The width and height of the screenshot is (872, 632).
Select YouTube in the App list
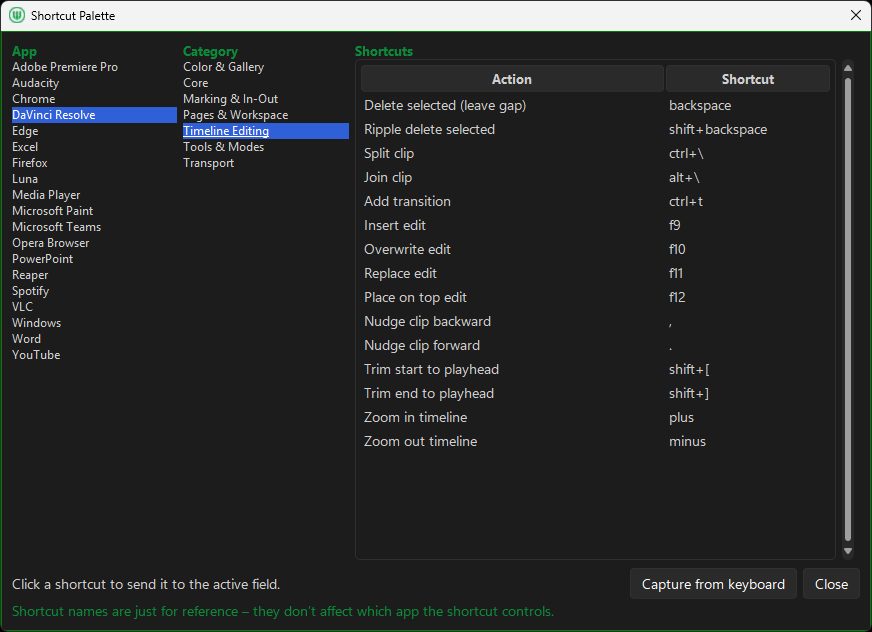(x=35, y=354)
